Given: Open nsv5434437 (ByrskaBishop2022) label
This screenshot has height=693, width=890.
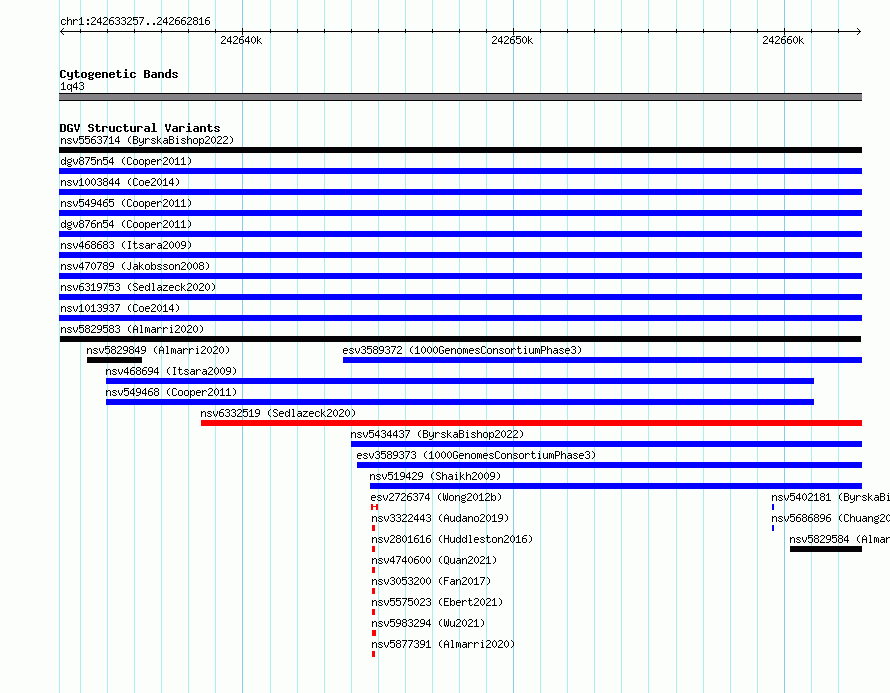Looking at the screenshot, I should [x=437, y=434].
